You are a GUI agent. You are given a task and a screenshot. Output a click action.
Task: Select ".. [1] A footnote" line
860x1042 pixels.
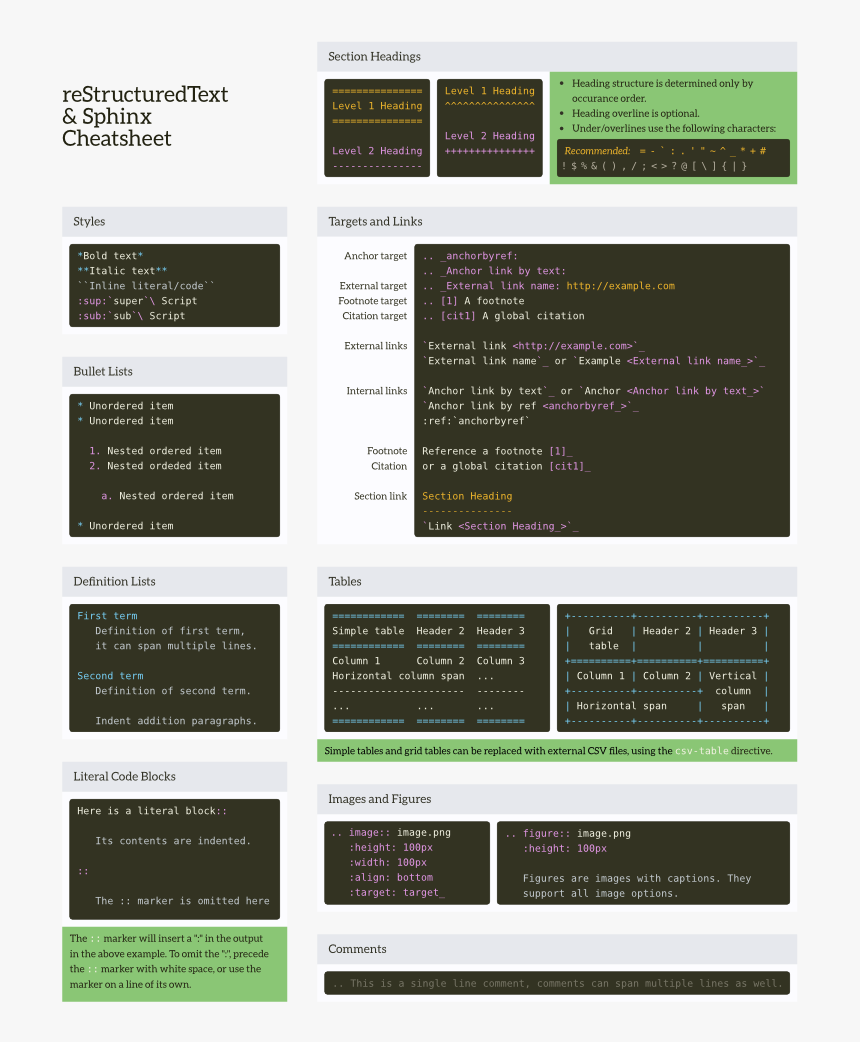(x=473, y=301)
